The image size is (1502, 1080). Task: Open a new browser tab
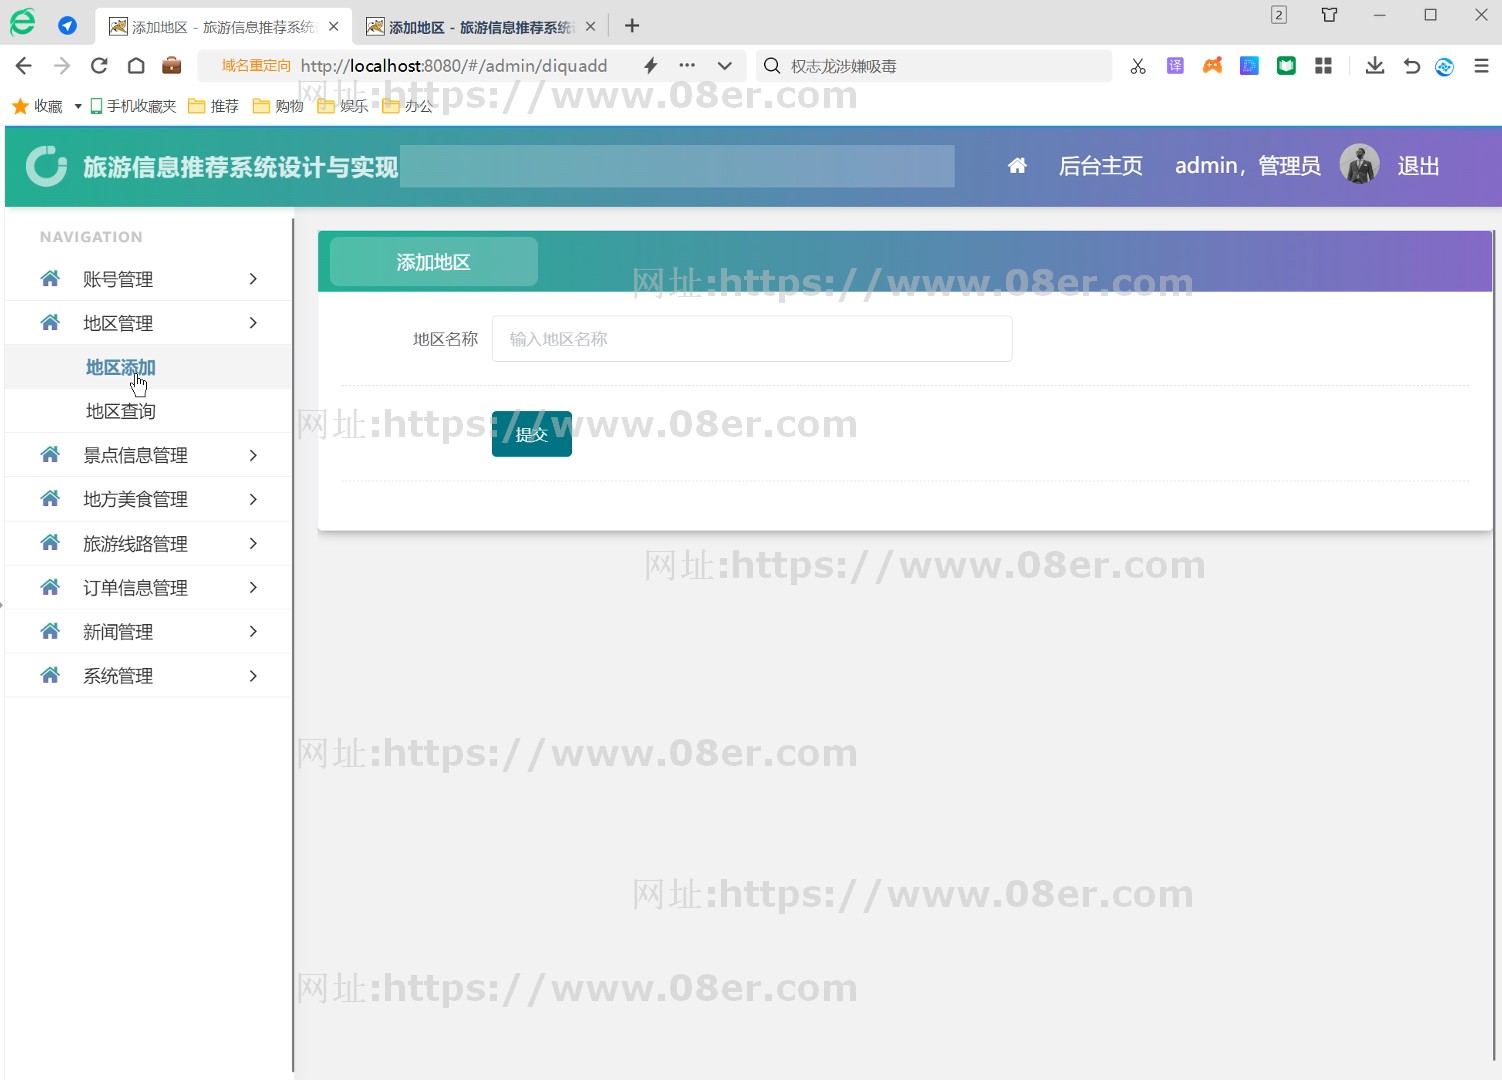click(632, 26)
